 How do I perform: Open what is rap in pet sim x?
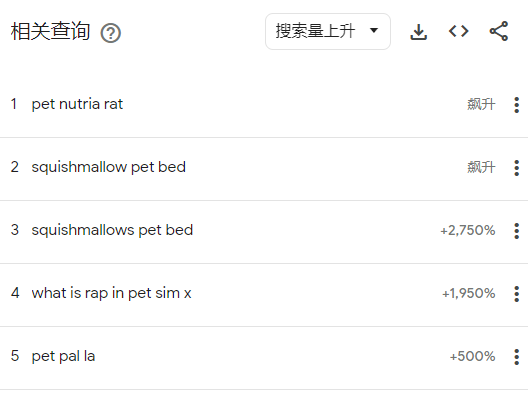click(111, 293)
